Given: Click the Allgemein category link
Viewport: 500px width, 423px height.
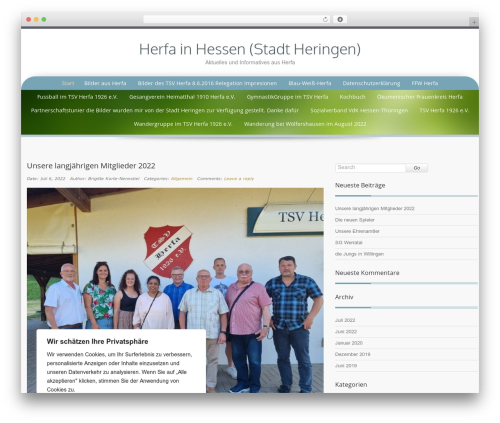Looking at the screenshot, I should point(182,179).
